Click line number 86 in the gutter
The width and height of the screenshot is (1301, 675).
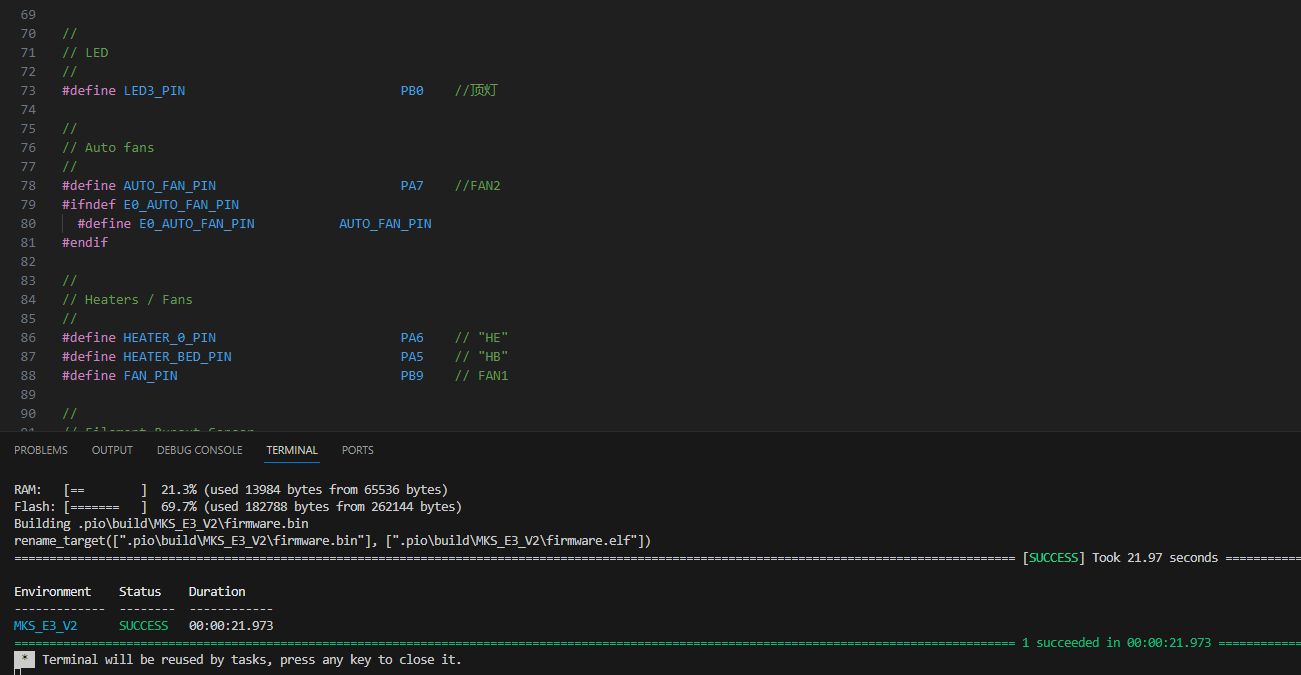pyautogui.click(x=28, y=338)
